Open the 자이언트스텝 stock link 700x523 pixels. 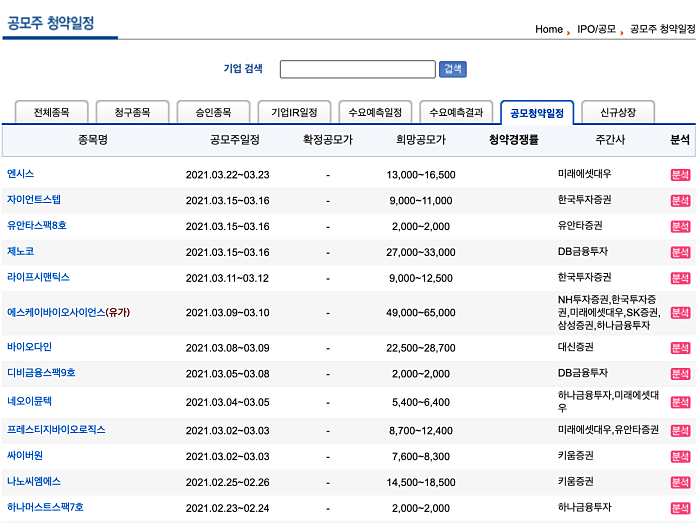(34, 200)
